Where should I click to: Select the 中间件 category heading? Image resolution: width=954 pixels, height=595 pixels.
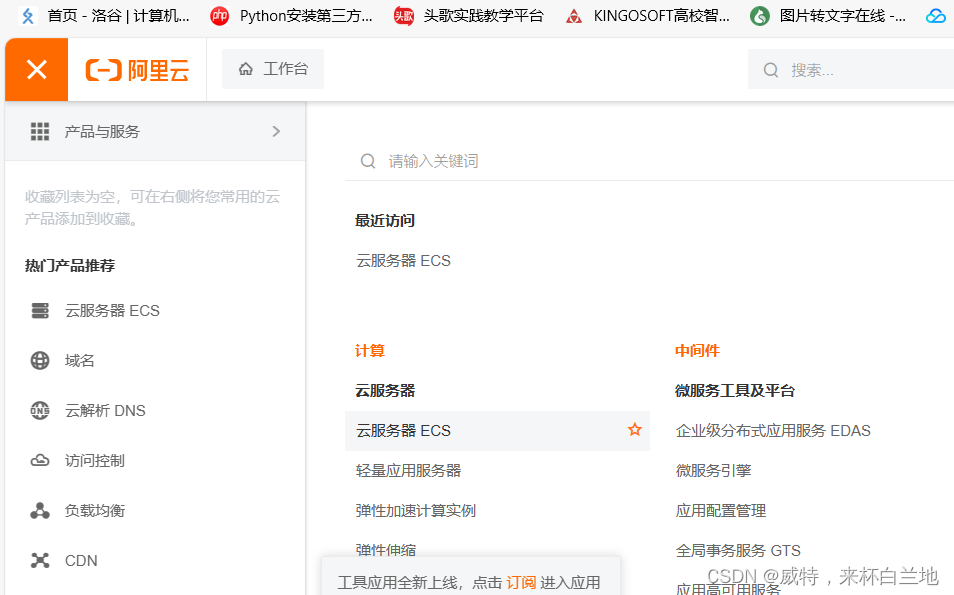[697, 350]
